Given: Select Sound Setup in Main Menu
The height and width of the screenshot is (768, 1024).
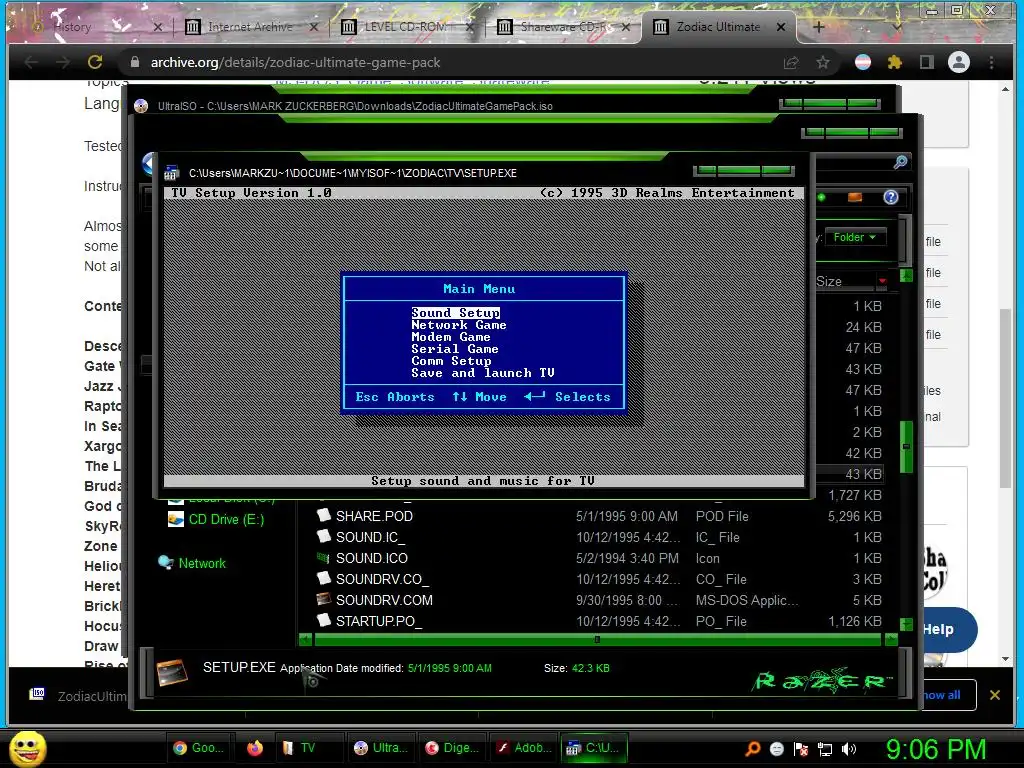Looking at the screenshot, I should pos(455,313).
